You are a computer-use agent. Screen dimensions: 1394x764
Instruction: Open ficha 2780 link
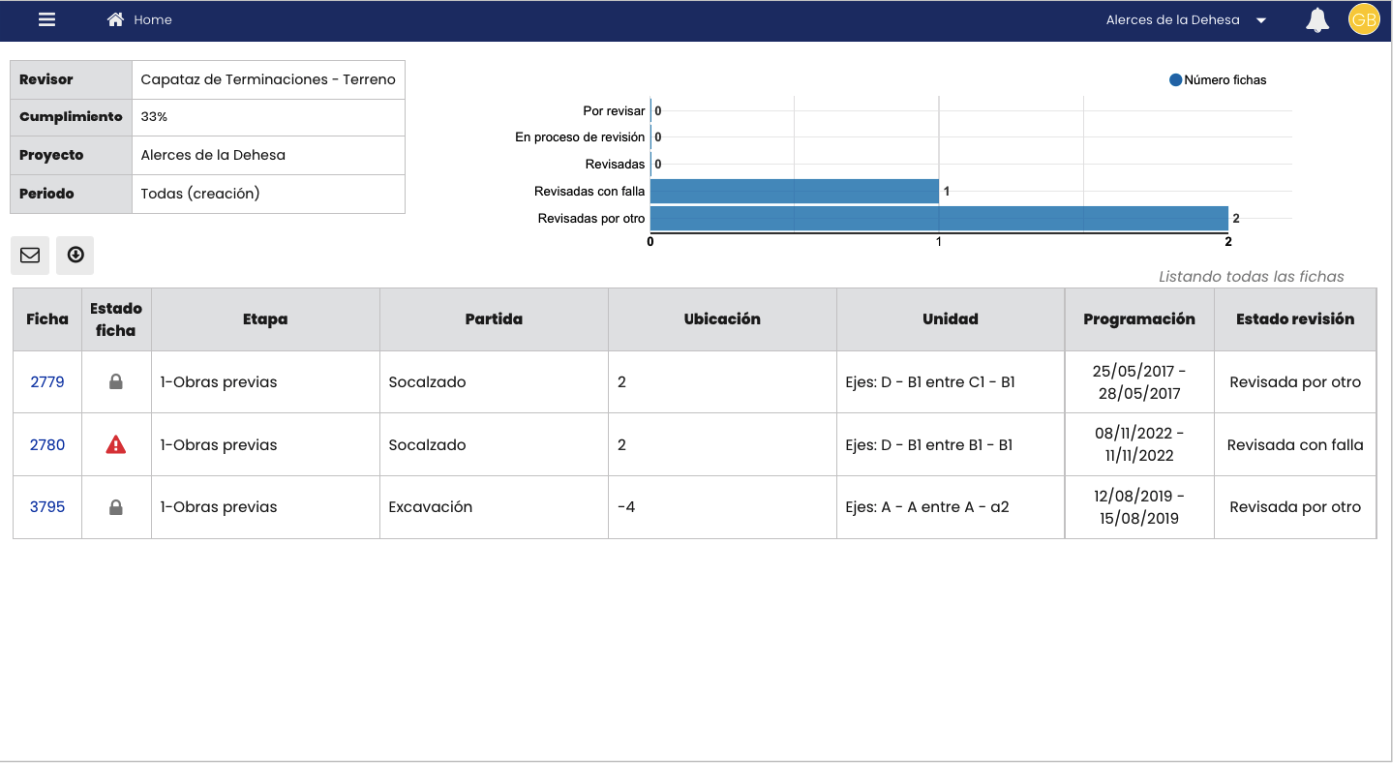[x=47, y=445]
